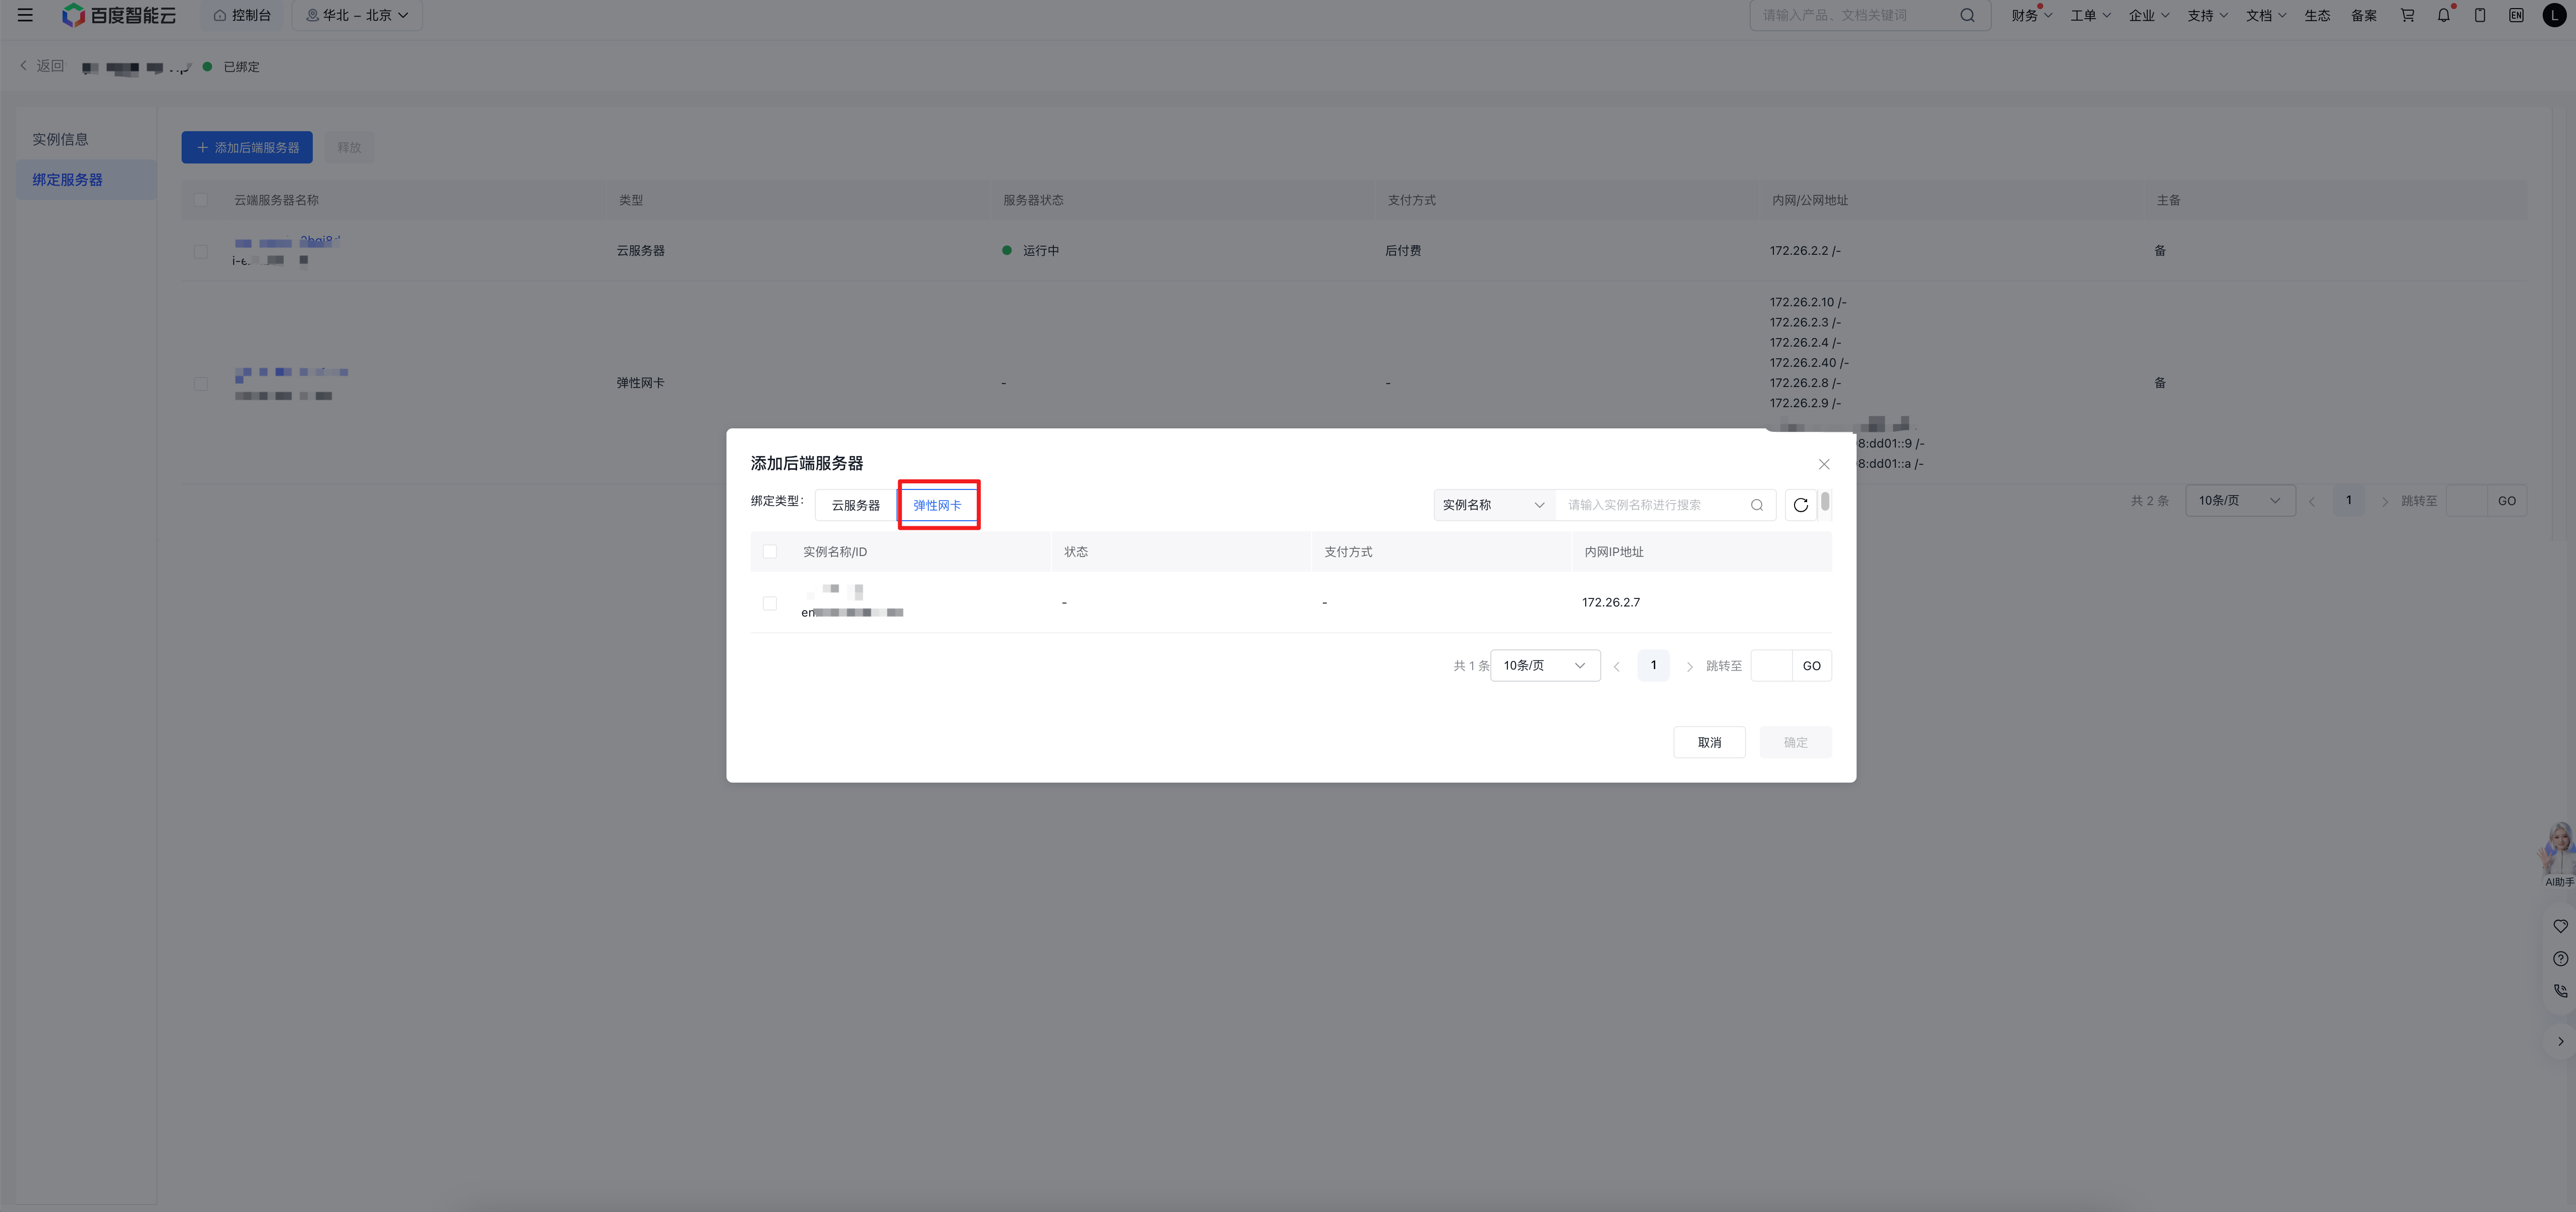Close the 添加后端服务器 dialog
The width and height of the screenshot is (2576, 1212).
pyautogui.click(x=1824, y=464)
